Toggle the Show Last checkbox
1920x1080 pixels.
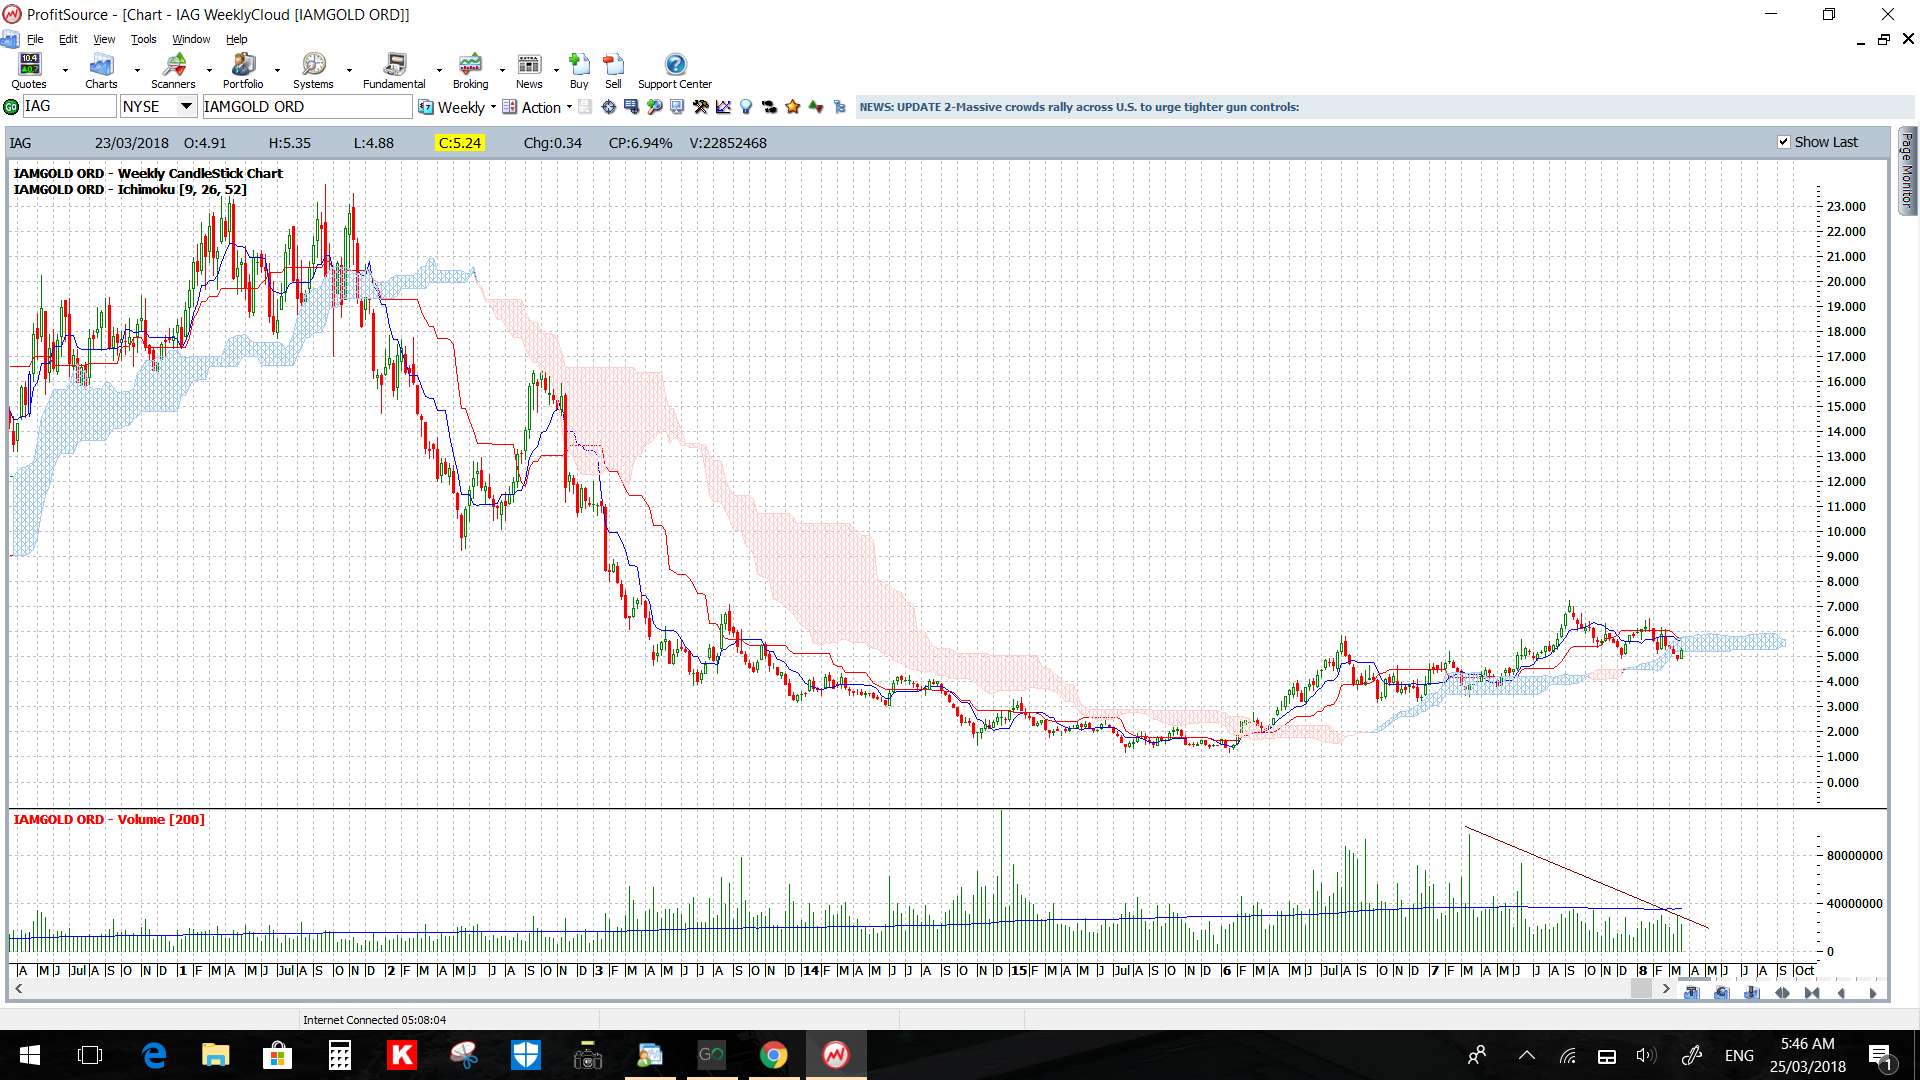1783,142
